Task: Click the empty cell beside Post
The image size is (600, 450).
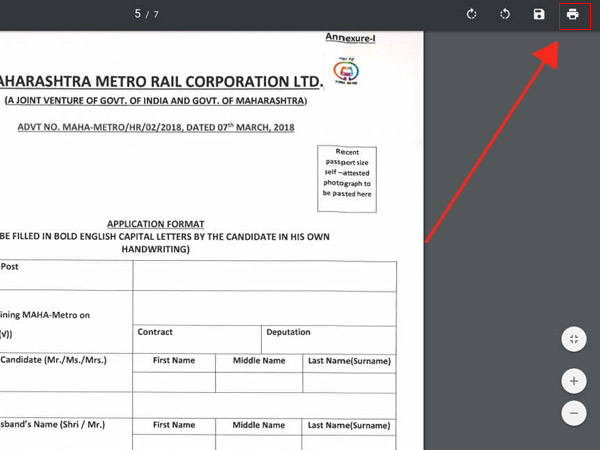Action: click(265, 276)
